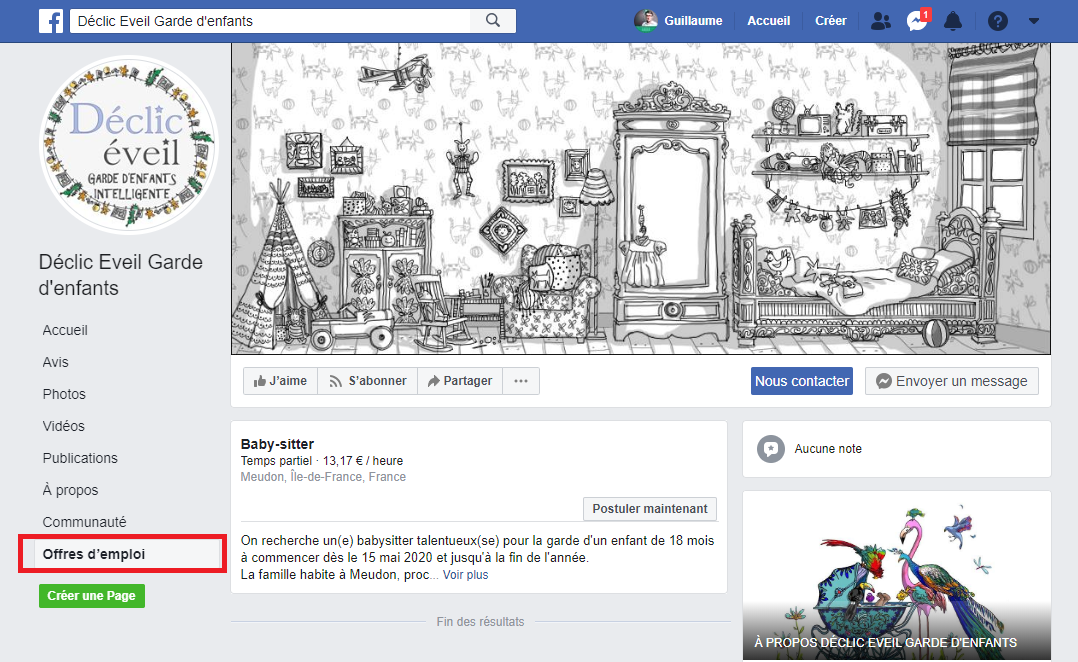
Task: Open the help question mark icon
Action: pos(998,21)
